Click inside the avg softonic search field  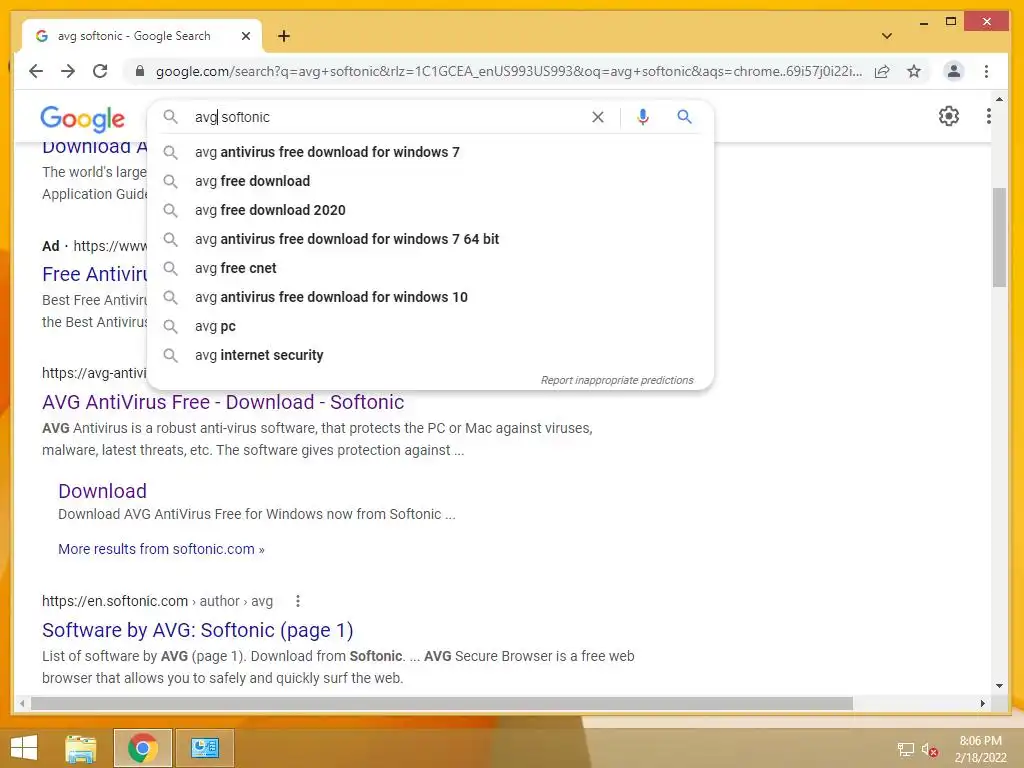tap(385, 117)
